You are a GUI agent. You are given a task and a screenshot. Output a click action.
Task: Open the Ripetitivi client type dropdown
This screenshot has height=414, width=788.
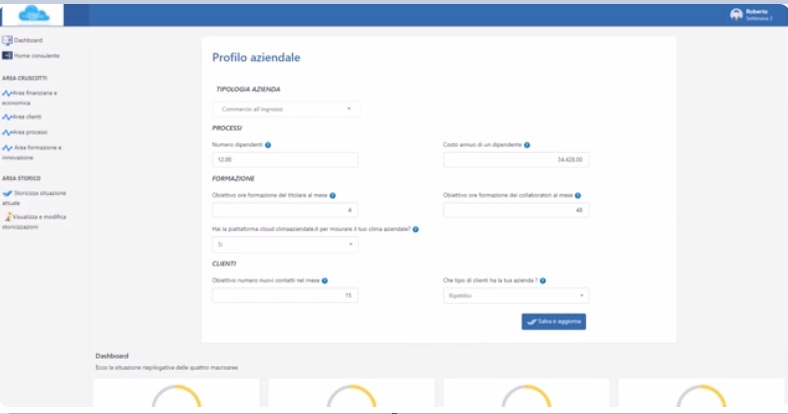(x=515, y=296)
